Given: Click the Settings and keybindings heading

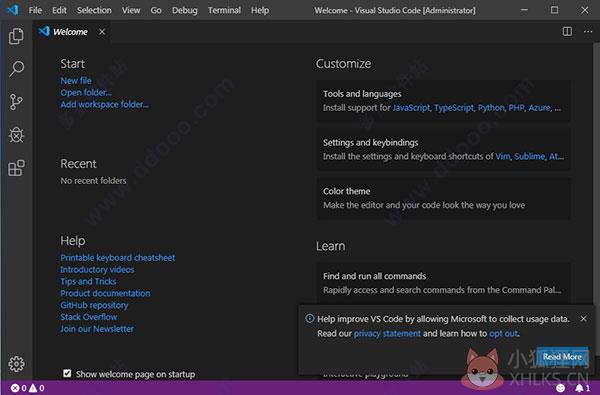Looking at the screenshot, I should coord(370,142).
